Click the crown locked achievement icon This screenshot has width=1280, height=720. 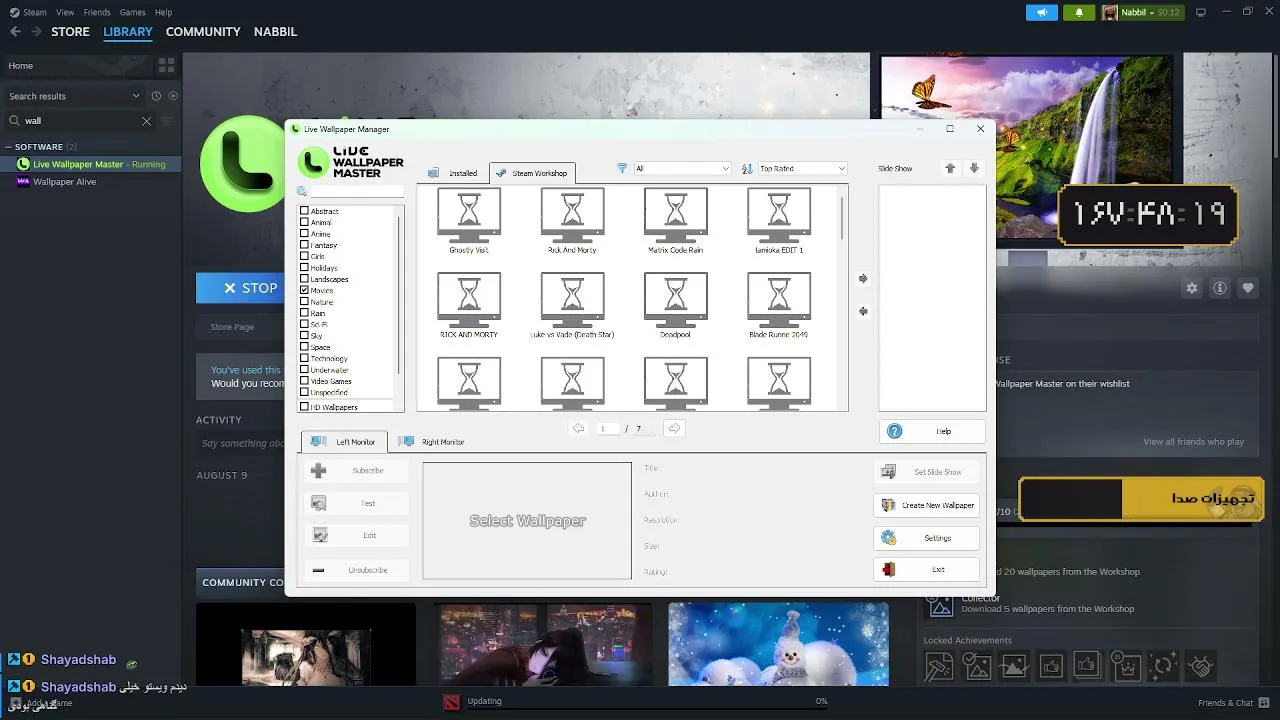point(1126,666)
